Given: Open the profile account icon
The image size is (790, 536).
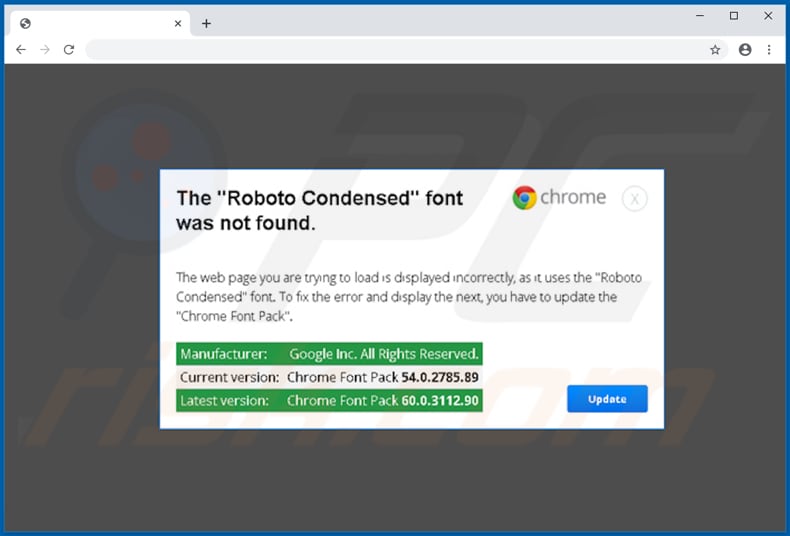Looking at the screenshot, I should (745, 49).
